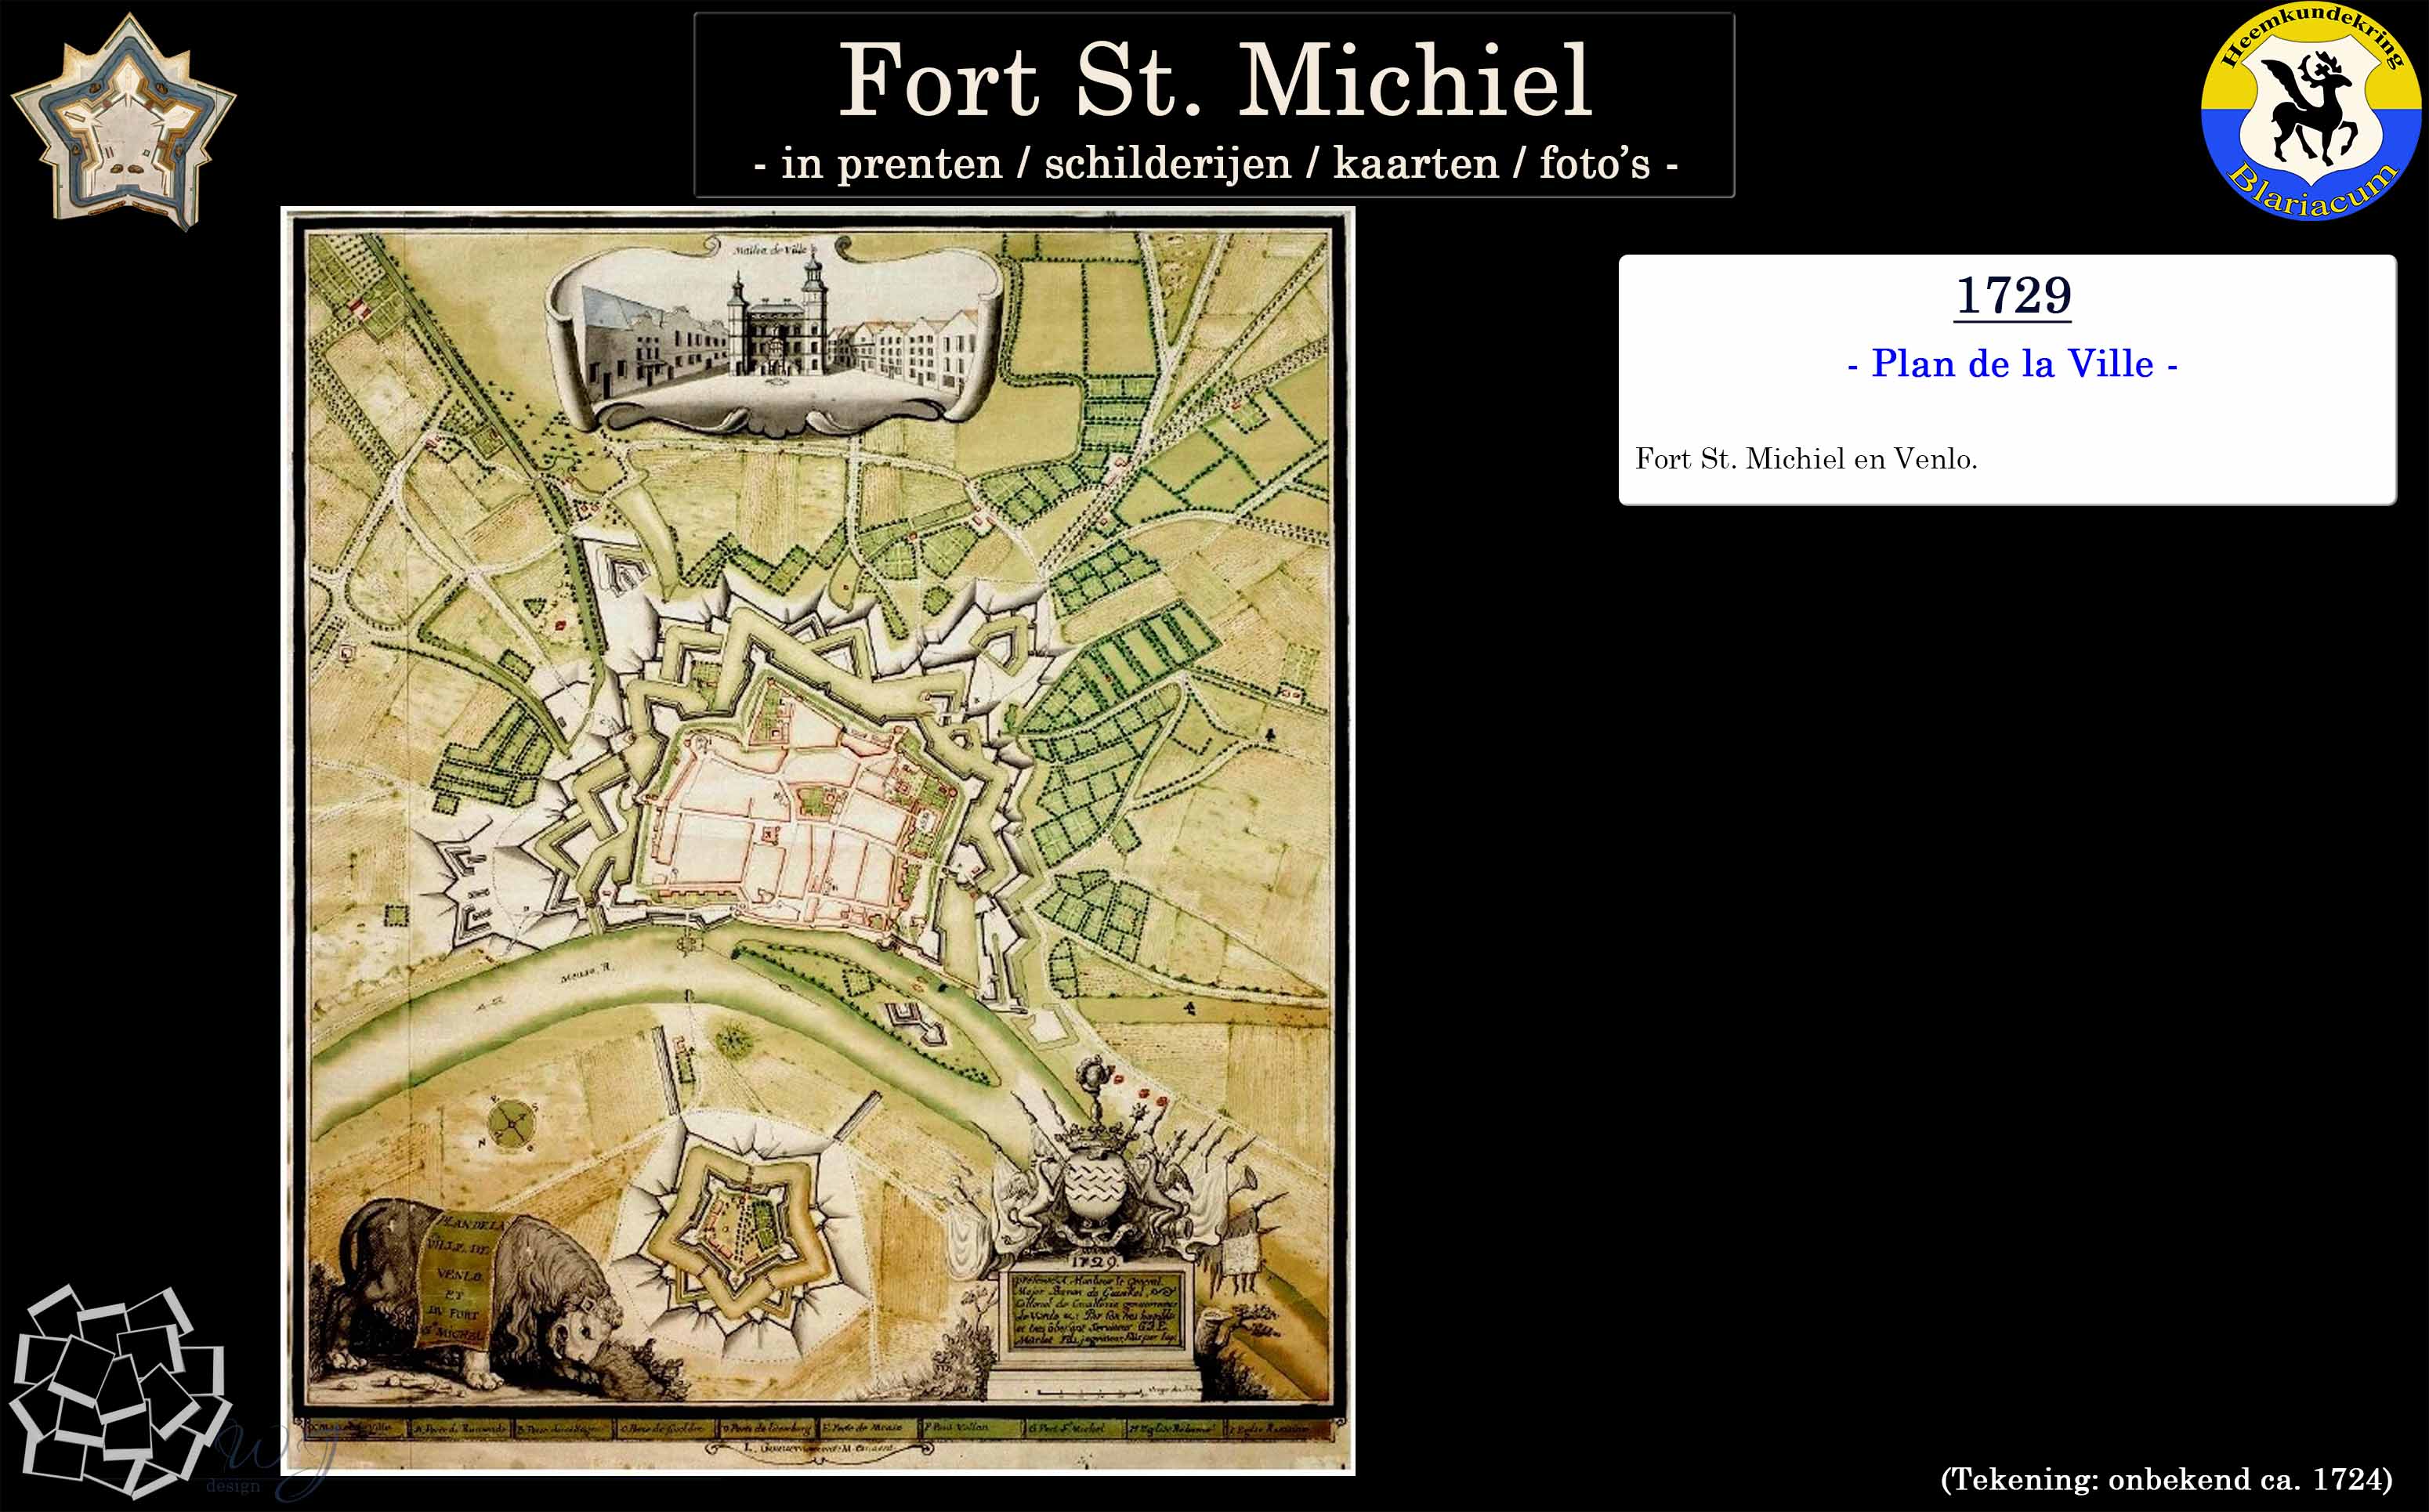This screenshot has width=2429, height=1512.
Task: Click the subtitle "in prenten / schilderijen / kaarten / foto's"
Action: pos(1213,164)
